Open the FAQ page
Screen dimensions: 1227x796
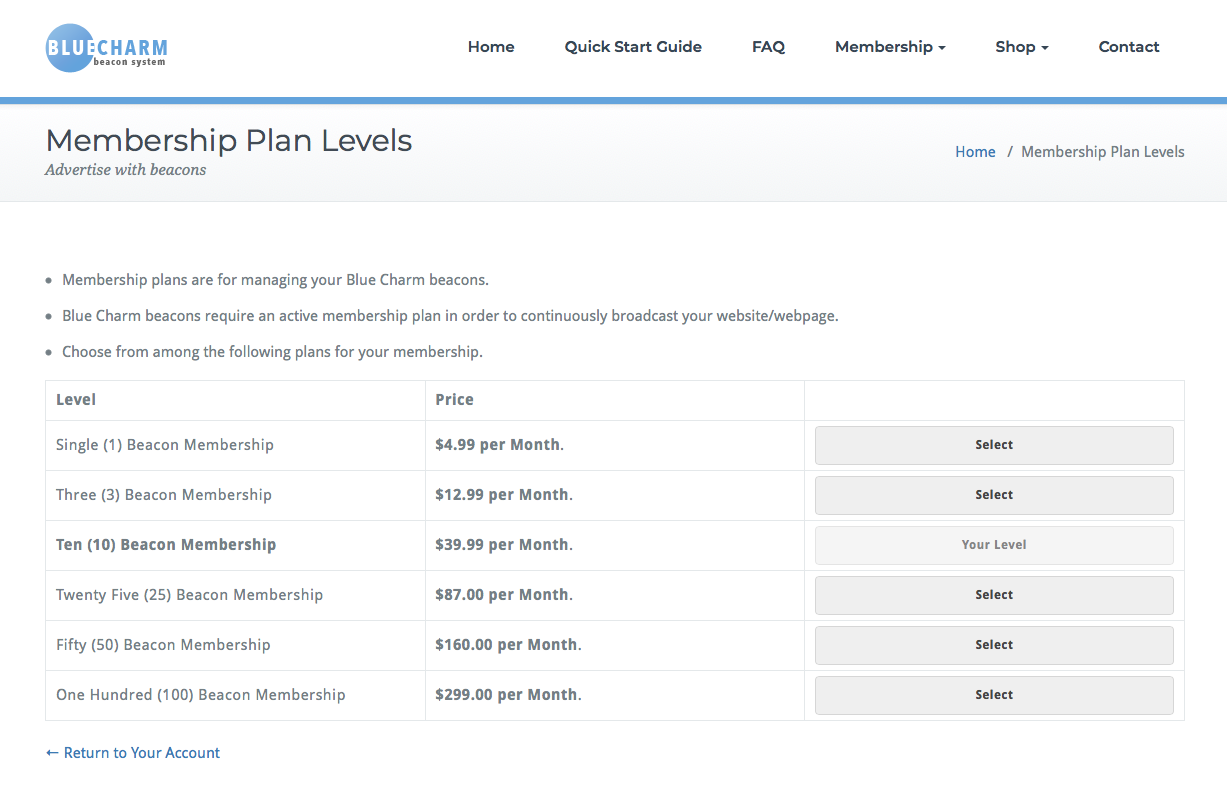768,47
